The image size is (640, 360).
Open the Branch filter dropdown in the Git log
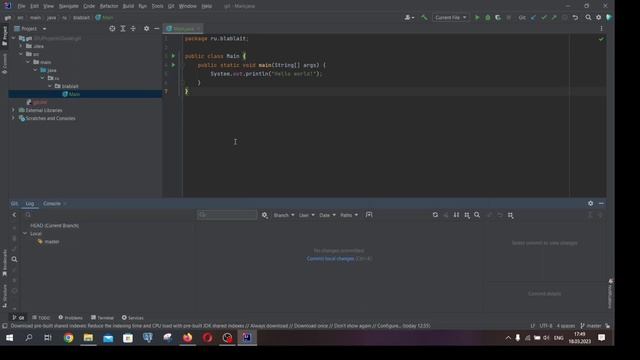[x=284, y=215]
